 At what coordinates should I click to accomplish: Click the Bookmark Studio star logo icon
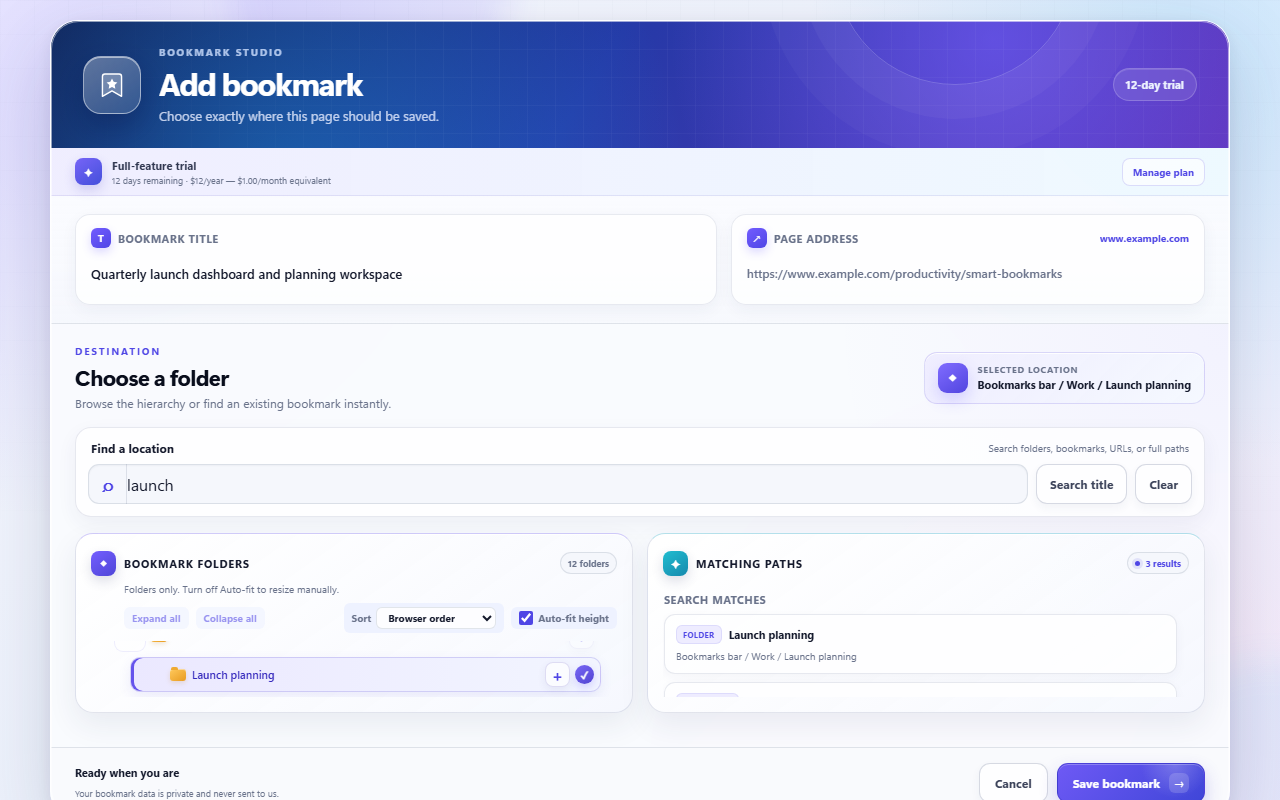coord(112,85)
